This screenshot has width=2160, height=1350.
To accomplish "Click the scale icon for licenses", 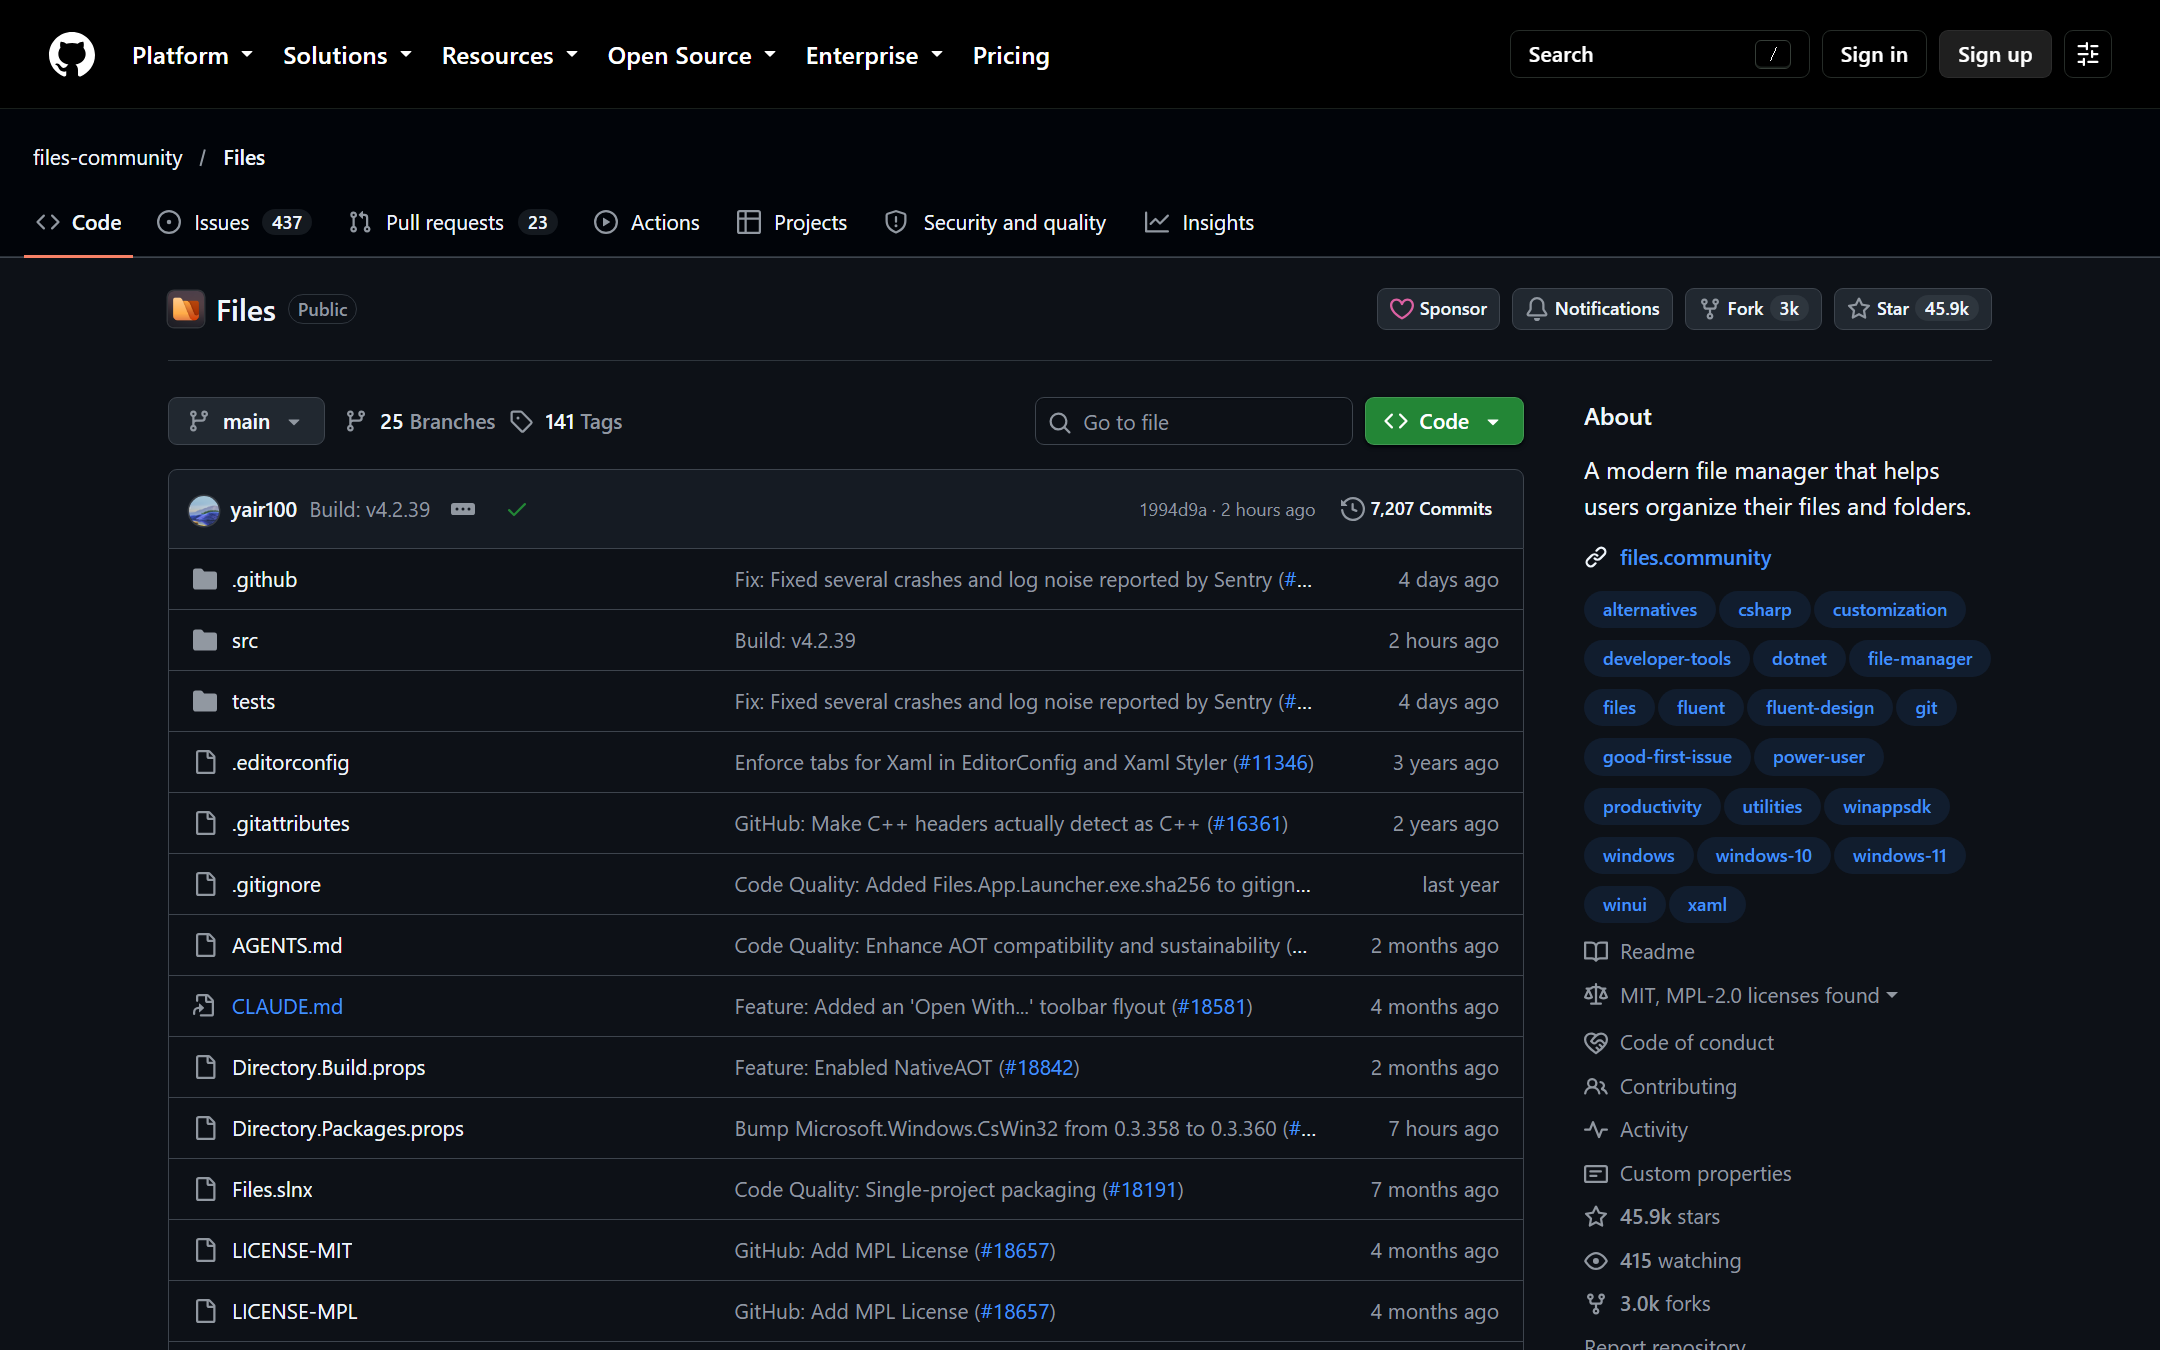I will tap(1596, 996).
